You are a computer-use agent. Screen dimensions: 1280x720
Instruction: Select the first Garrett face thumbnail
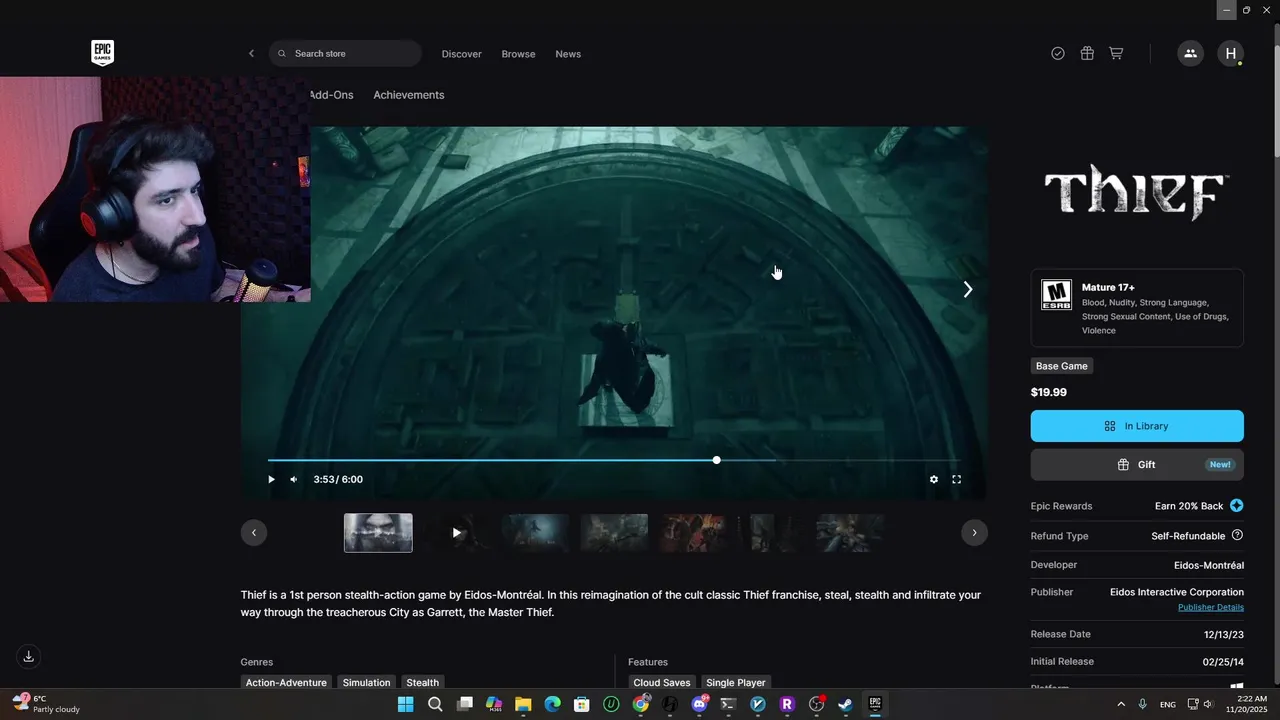[378, 533]
